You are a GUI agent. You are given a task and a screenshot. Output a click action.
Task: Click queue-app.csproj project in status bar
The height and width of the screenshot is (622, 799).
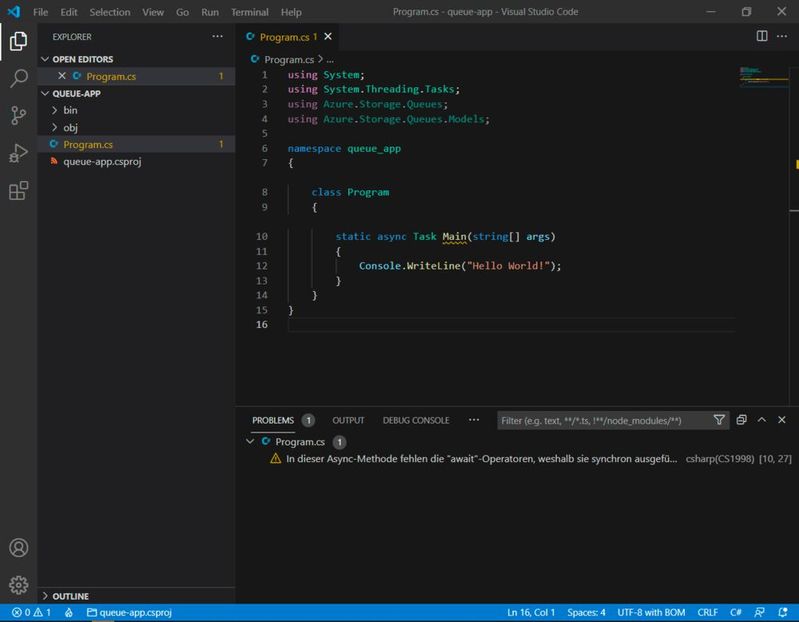click(129, 612)
